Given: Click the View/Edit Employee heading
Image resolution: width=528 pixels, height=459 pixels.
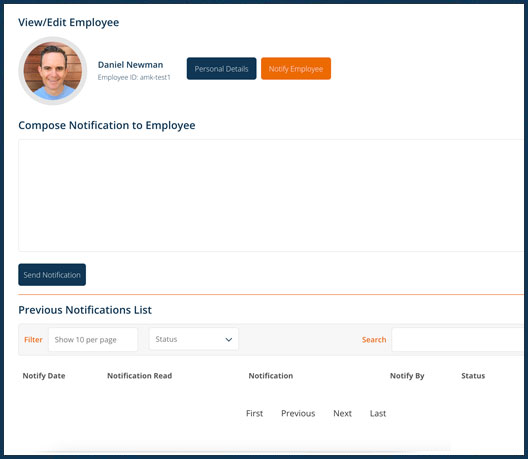Looking at the screenshot, I should [69, 22].
